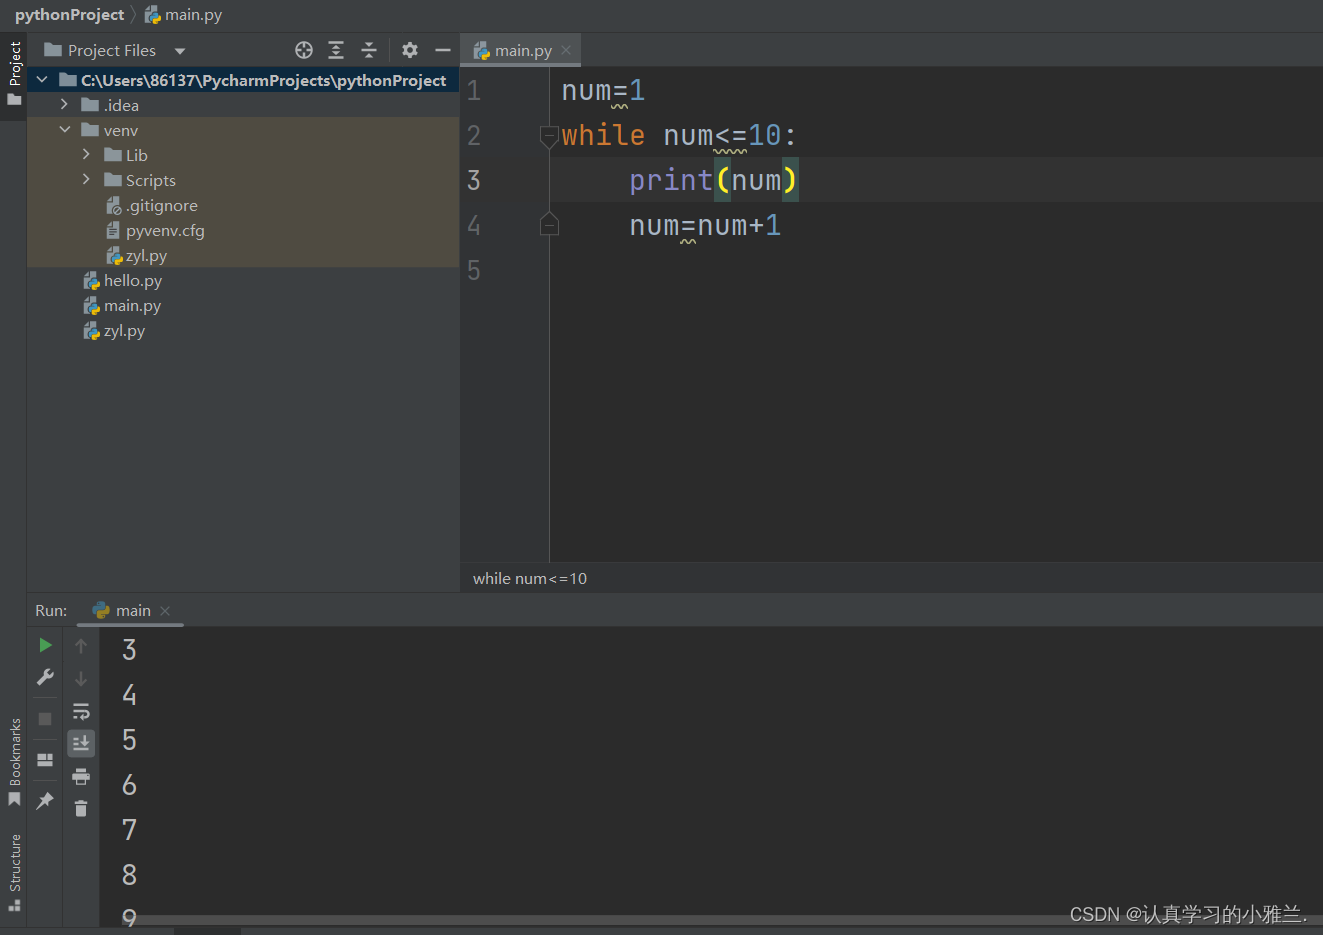Click line number 5 in gutter
Image resolution: width=1323 pixels, height=935 pixels.
(x=474, y=271)
